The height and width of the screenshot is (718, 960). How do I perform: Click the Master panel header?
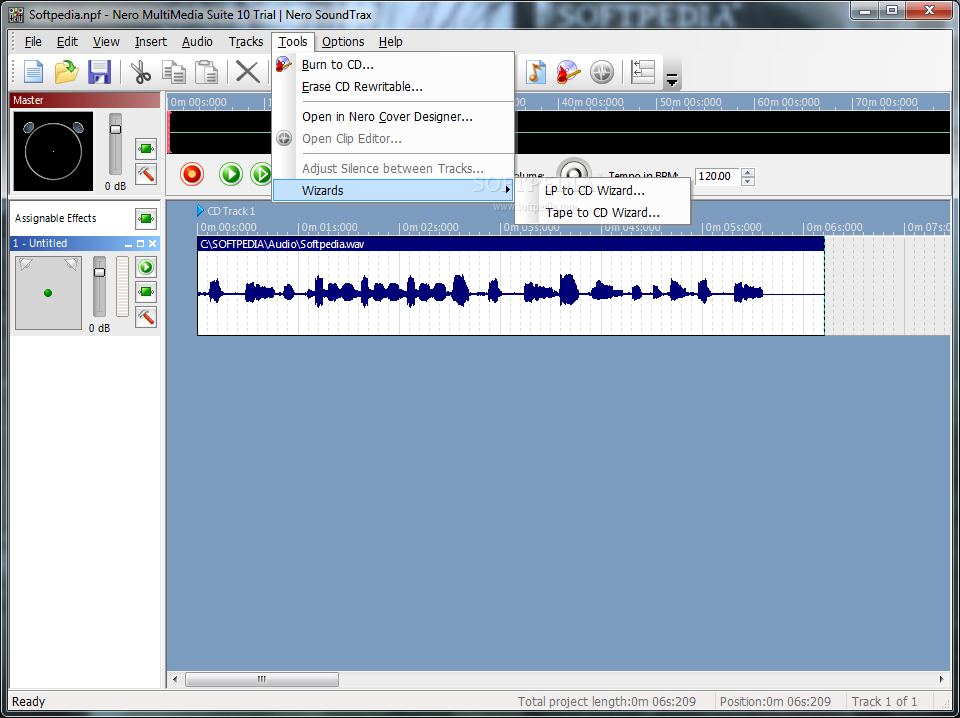click(85, 100)
